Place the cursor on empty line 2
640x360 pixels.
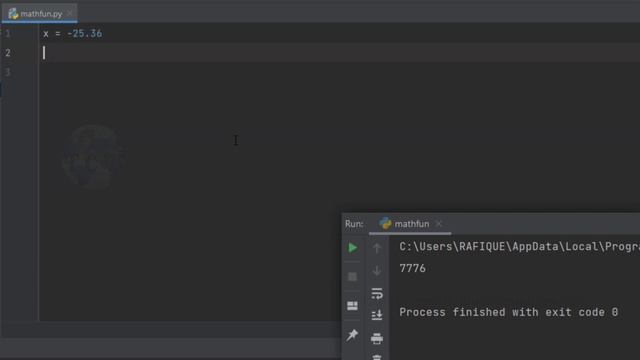pyautogui.click(x=339, y=53)
